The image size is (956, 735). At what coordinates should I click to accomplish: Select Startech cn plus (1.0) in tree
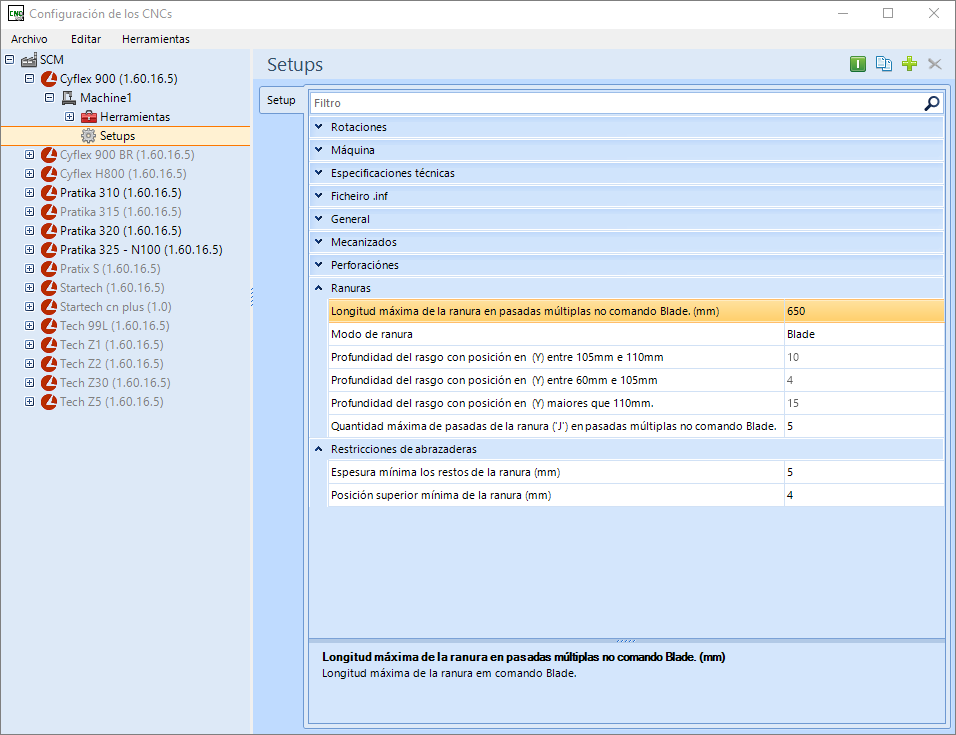116,307
